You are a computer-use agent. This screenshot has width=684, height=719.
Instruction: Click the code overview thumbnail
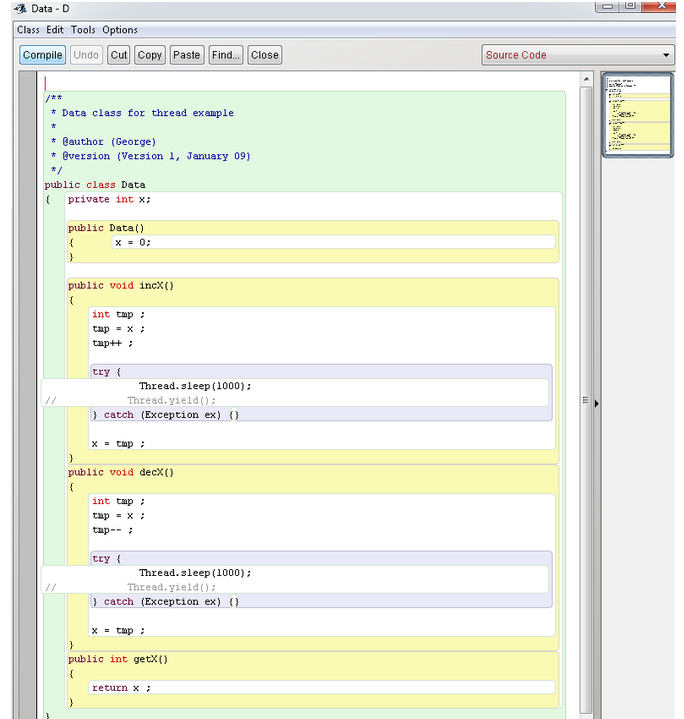[637, 115]
